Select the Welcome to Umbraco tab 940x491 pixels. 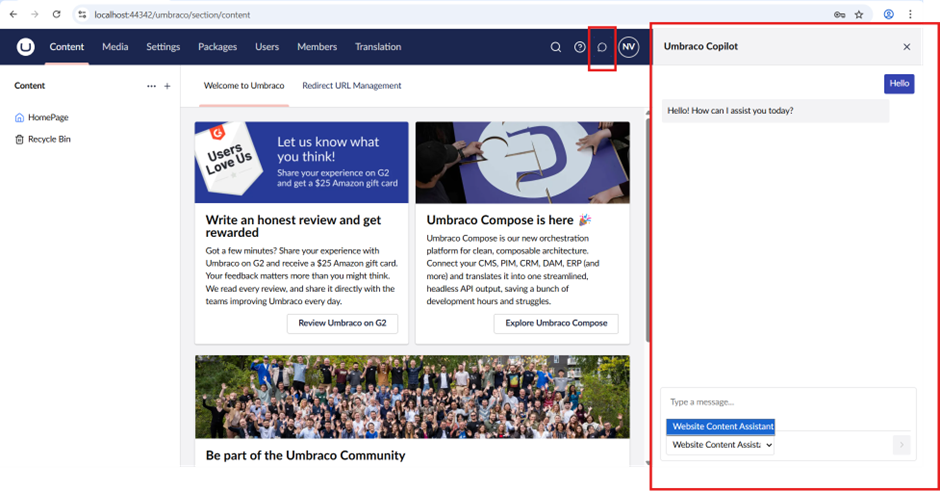(244, 86)
